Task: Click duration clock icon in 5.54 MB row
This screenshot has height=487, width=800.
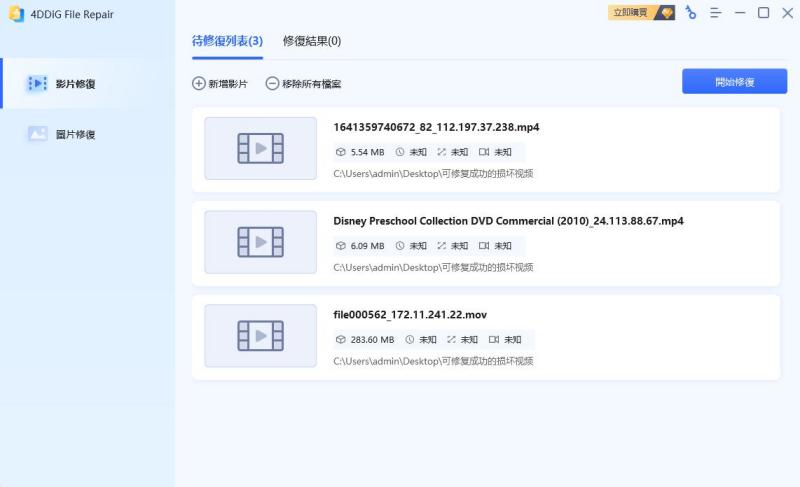Action: coord(400,152)
